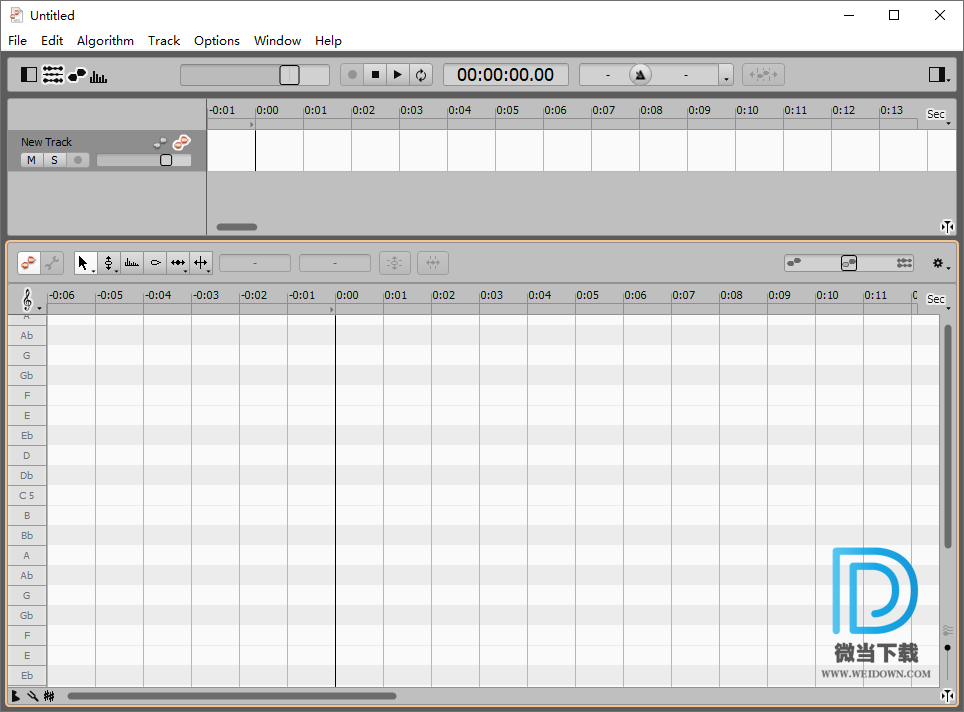Image resolution: width=964 pixels, height=712 pixels.
Task: Toggle the note blobs editor view icon
Action: coord(77,74)
